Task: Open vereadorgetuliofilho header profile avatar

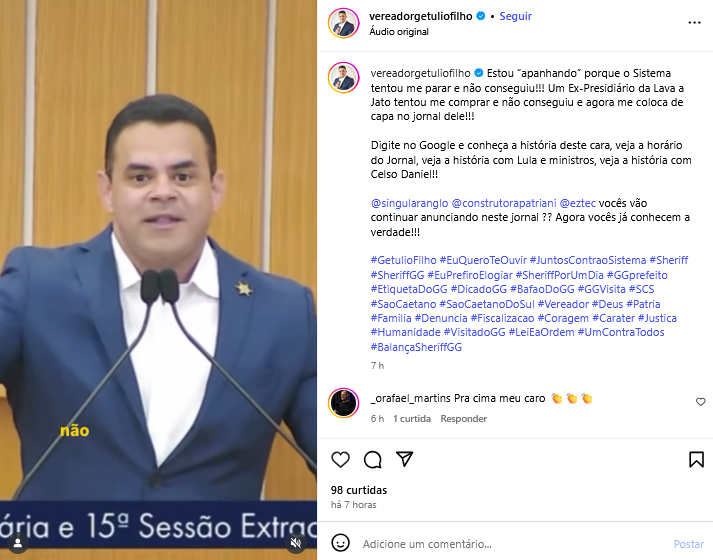Action: pos(343,23)
